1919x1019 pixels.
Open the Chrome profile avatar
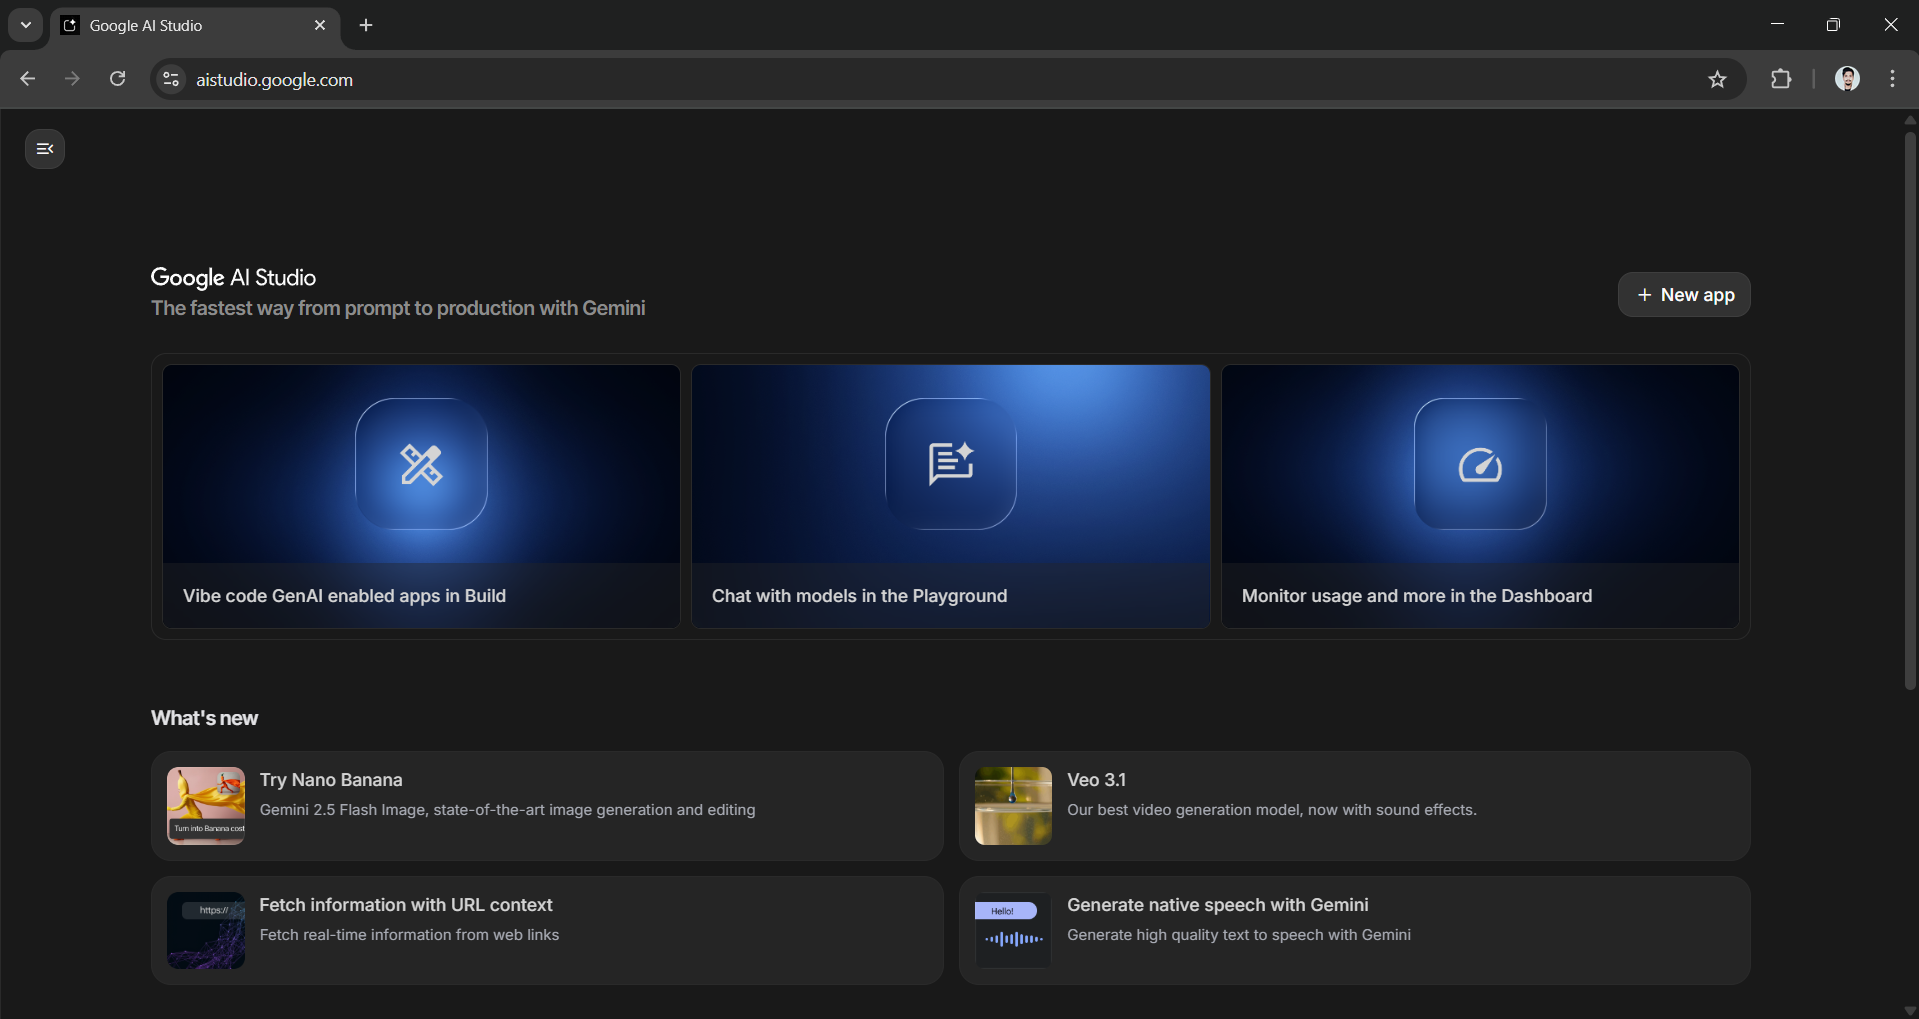pyautogui.click(x=1847, y=79)
